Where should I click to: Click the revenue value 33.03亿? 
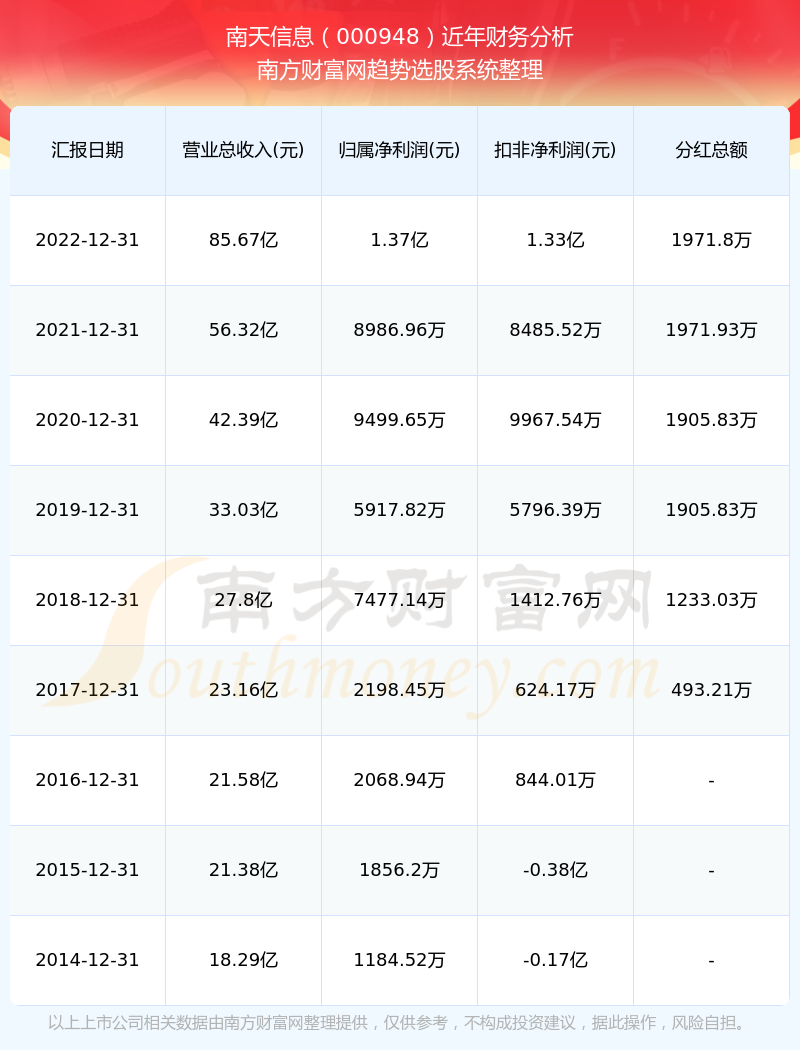pos(244,510)
